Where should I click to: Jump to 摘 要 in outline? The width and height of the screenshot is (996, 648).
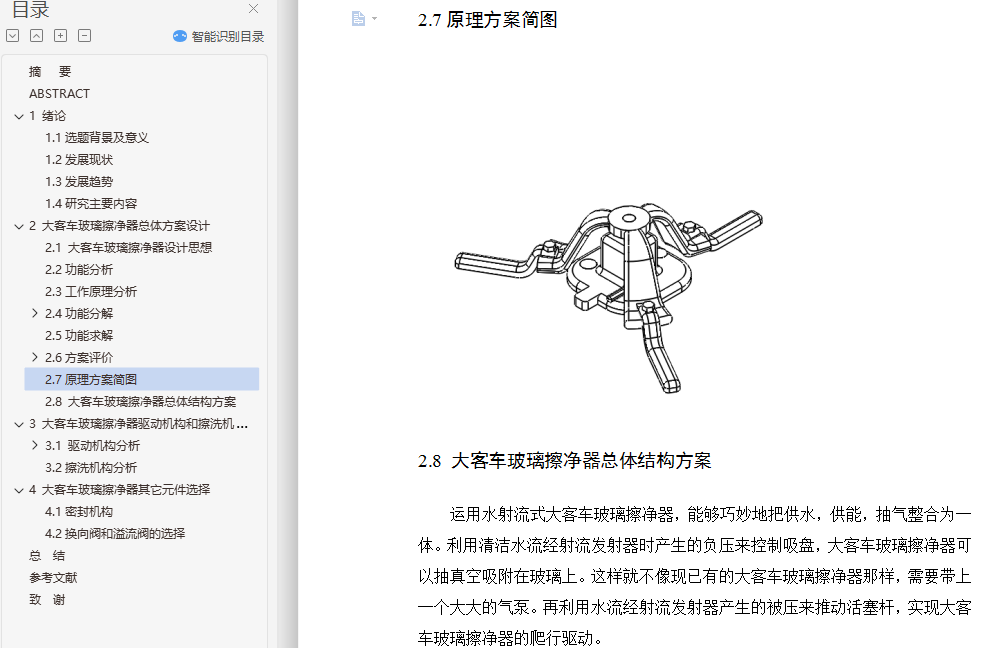50,72
